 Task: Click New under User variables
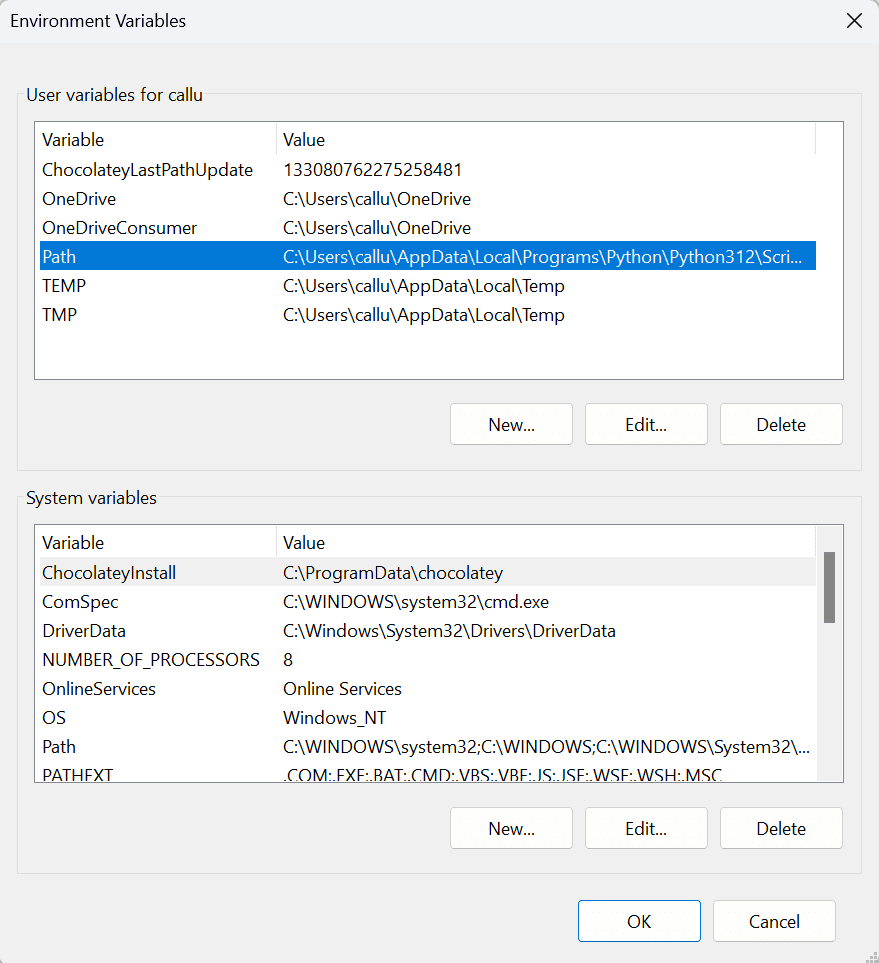[511, 424]
